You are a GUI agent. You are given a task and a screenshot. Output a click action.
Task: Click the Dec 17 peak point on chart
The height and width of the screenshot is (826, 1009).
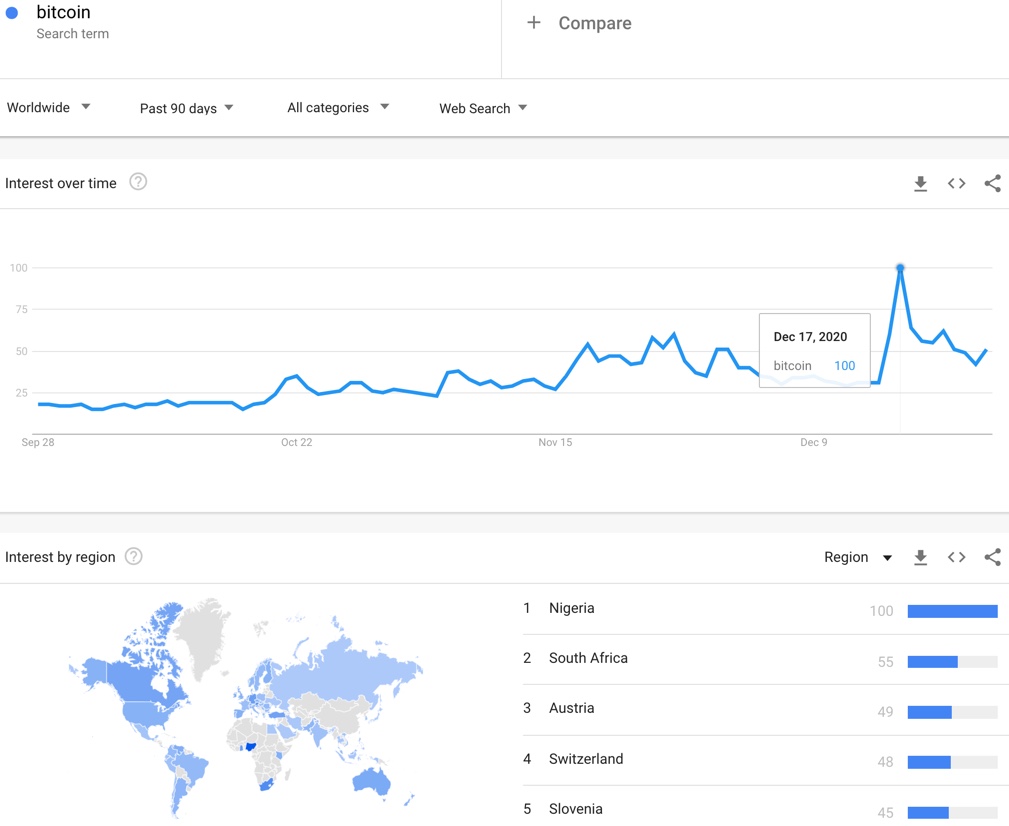(x=900, y=268)
